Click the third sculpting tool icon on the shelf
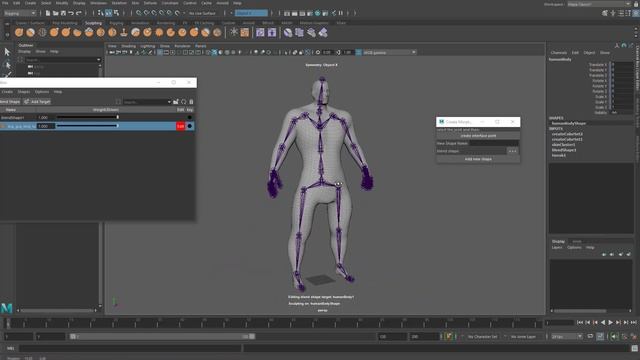 click(42, 33)
